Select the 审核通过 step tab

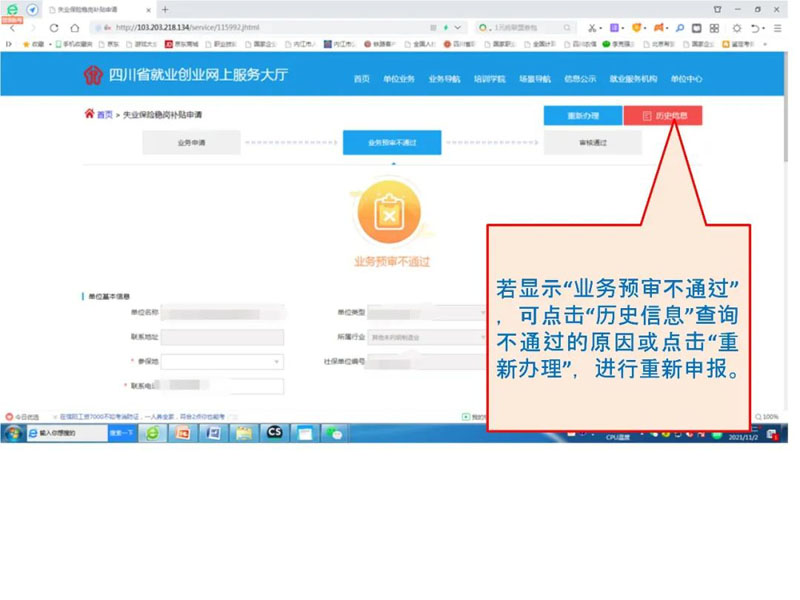click(592, 143)
